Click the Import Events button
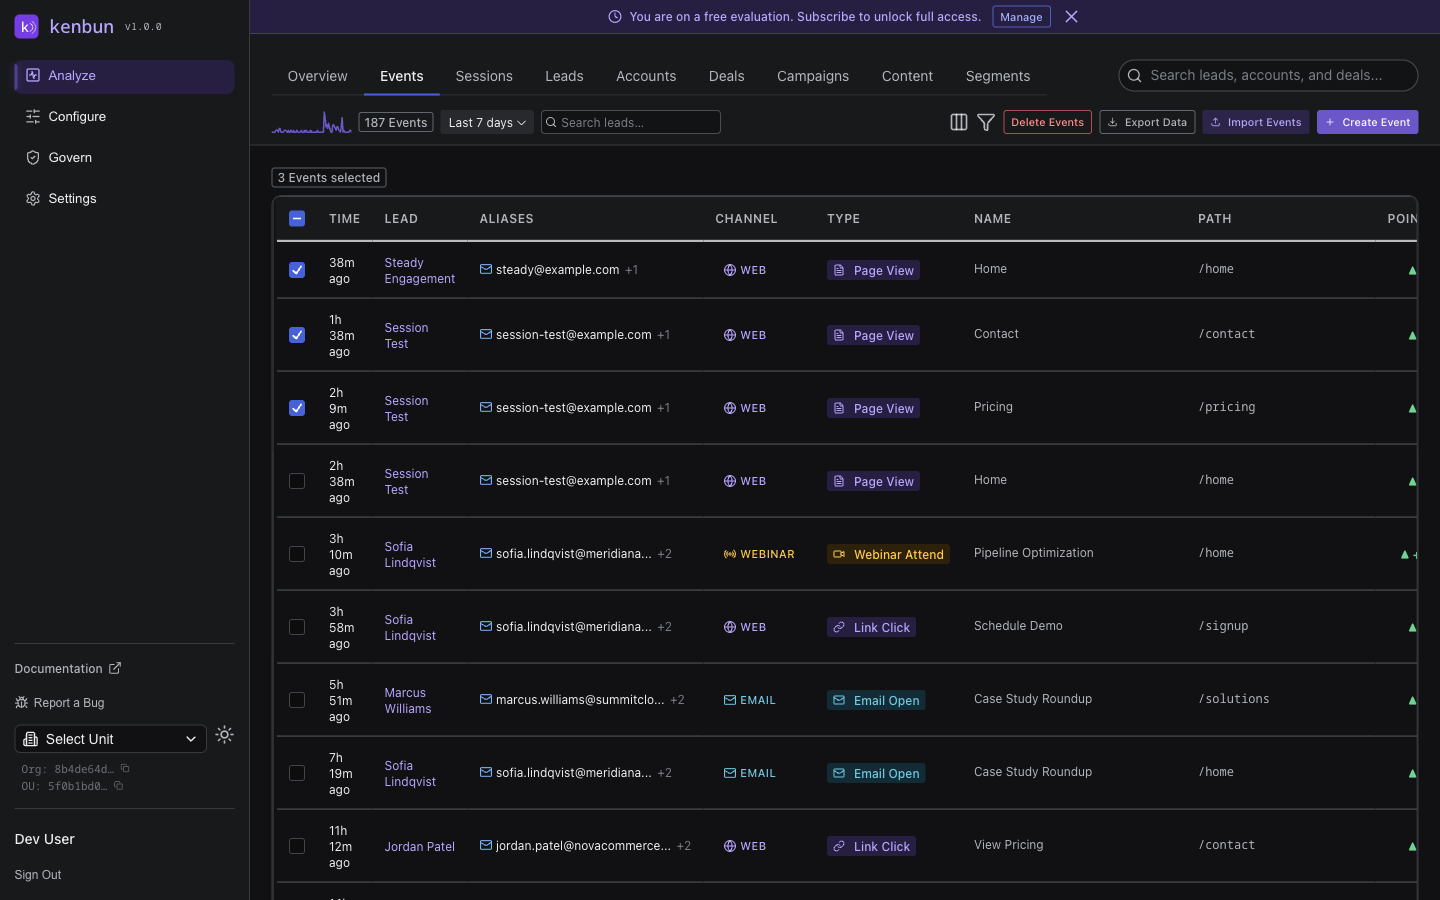1440x900 pixels. point(1256,122)
